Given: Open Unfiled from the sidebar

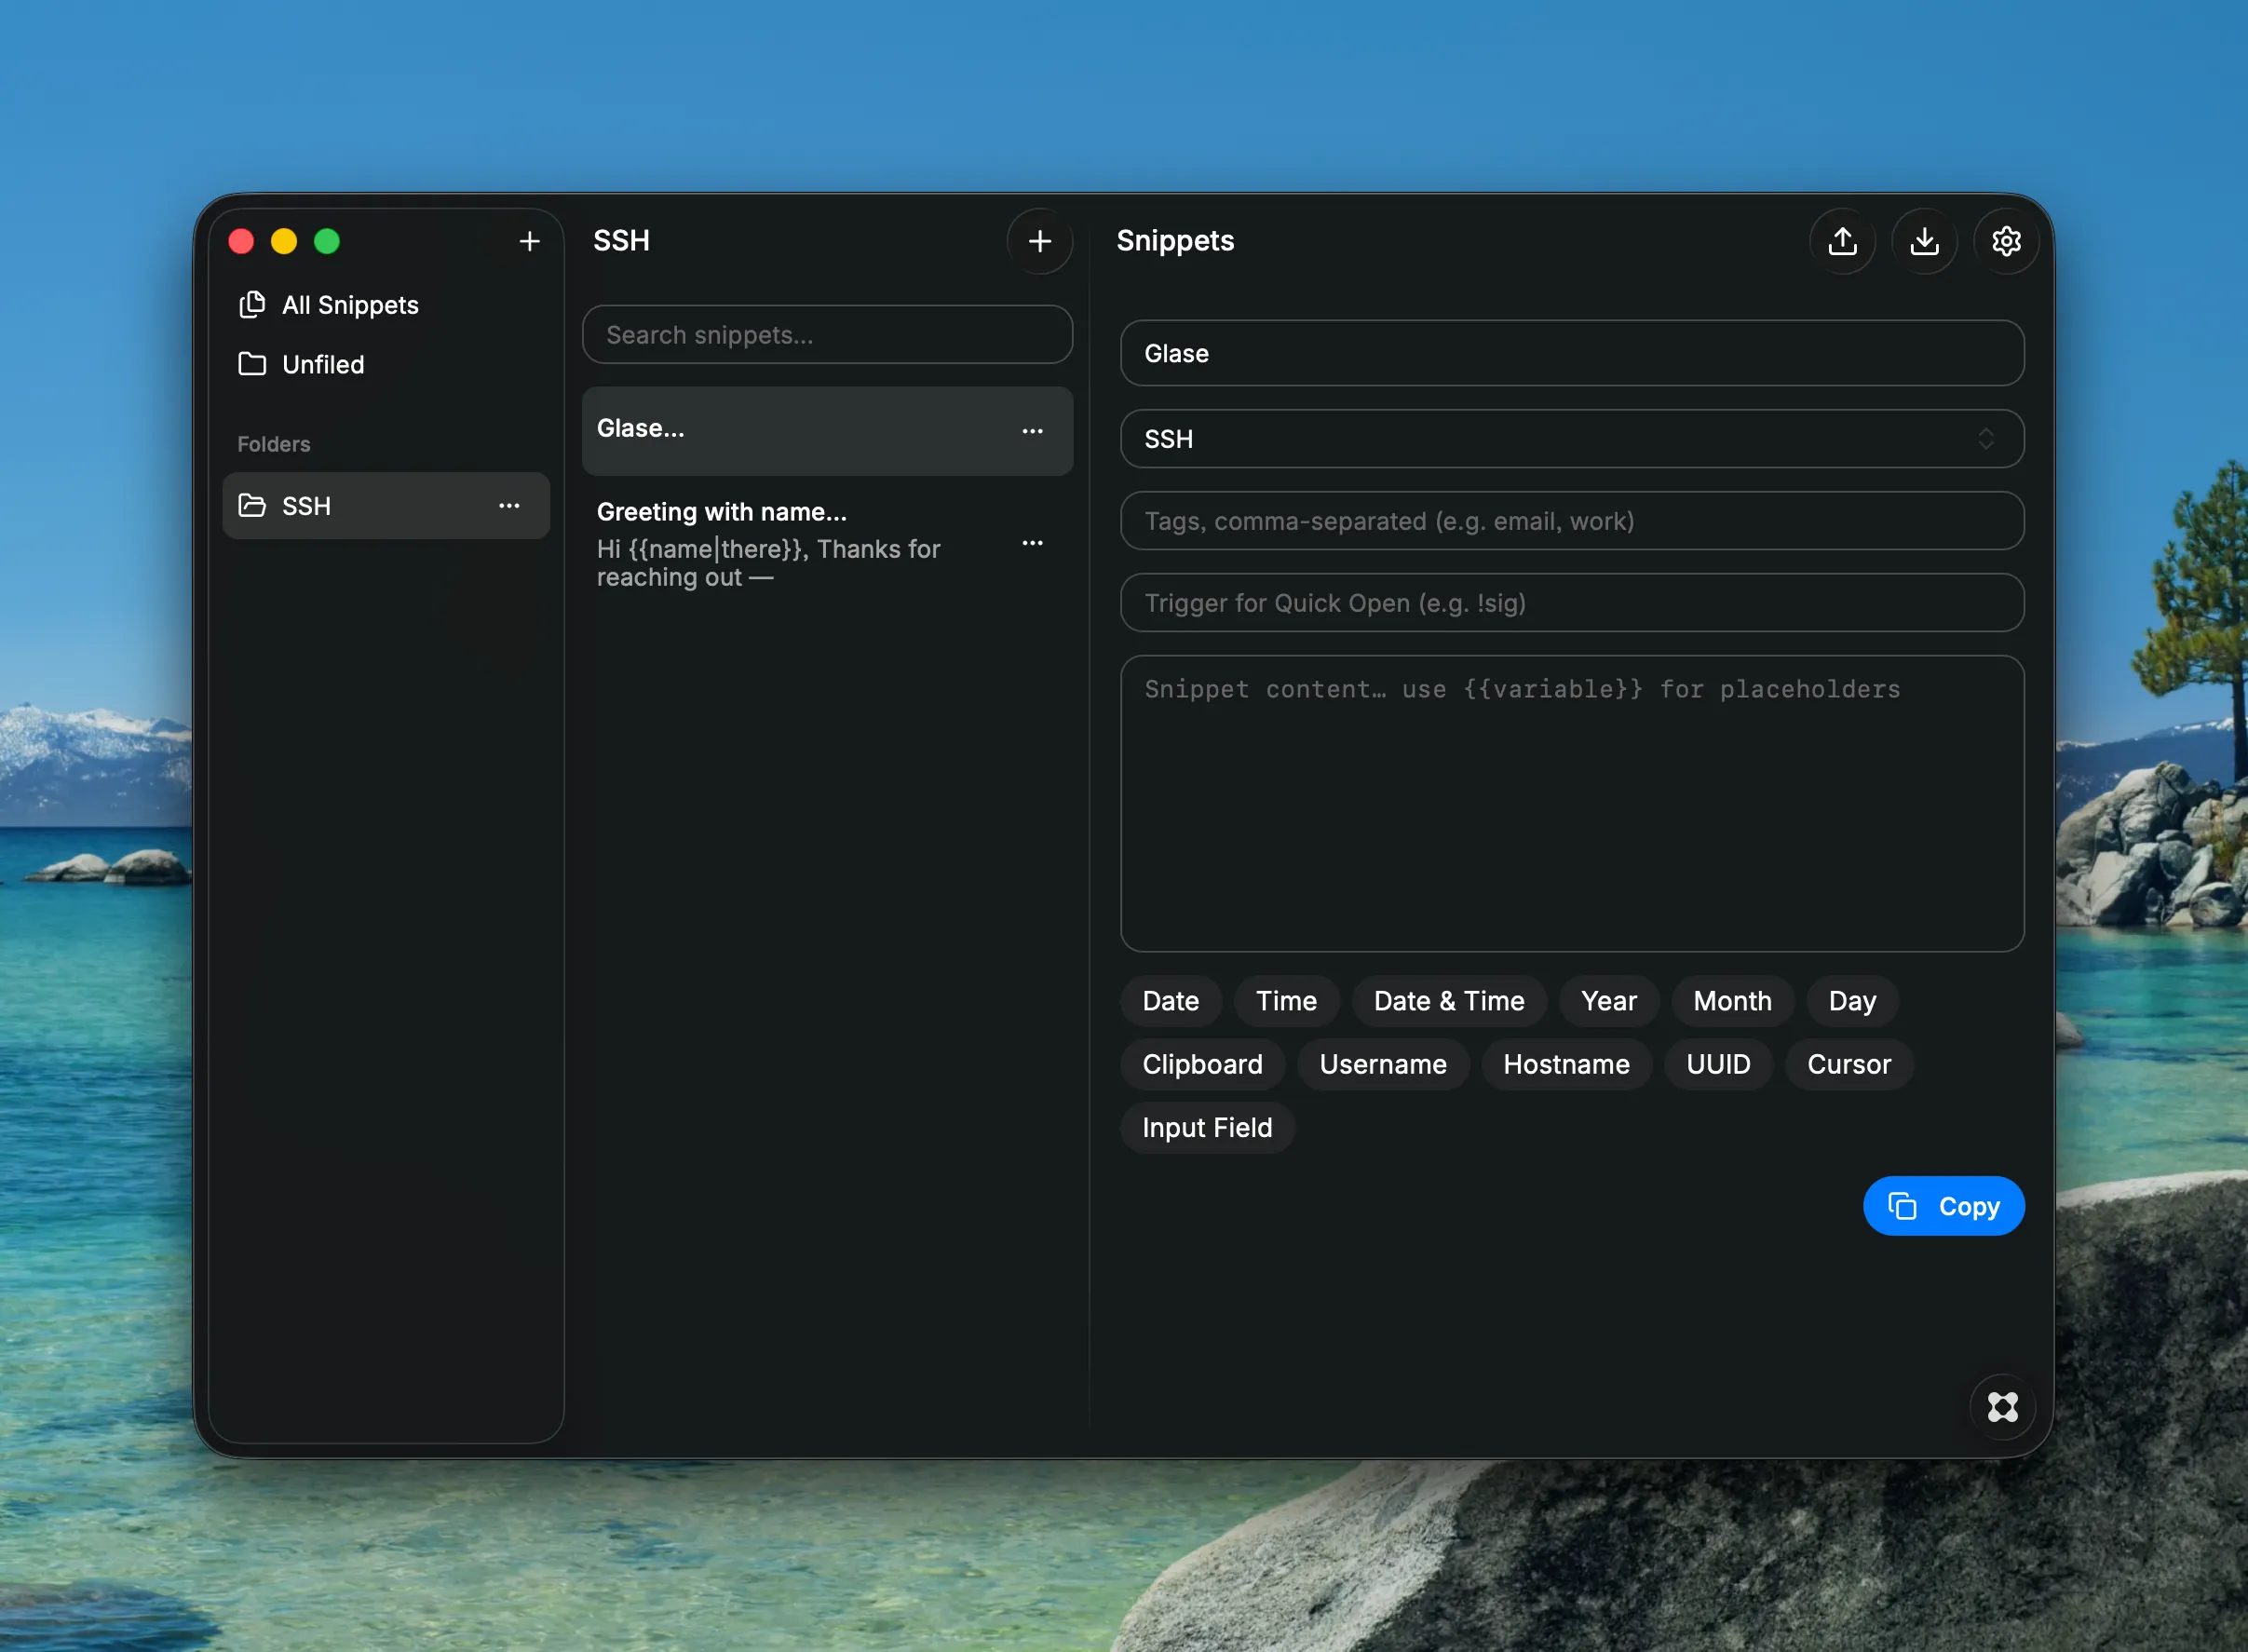Looking at the screenshot, I should (x=386, y=364).
